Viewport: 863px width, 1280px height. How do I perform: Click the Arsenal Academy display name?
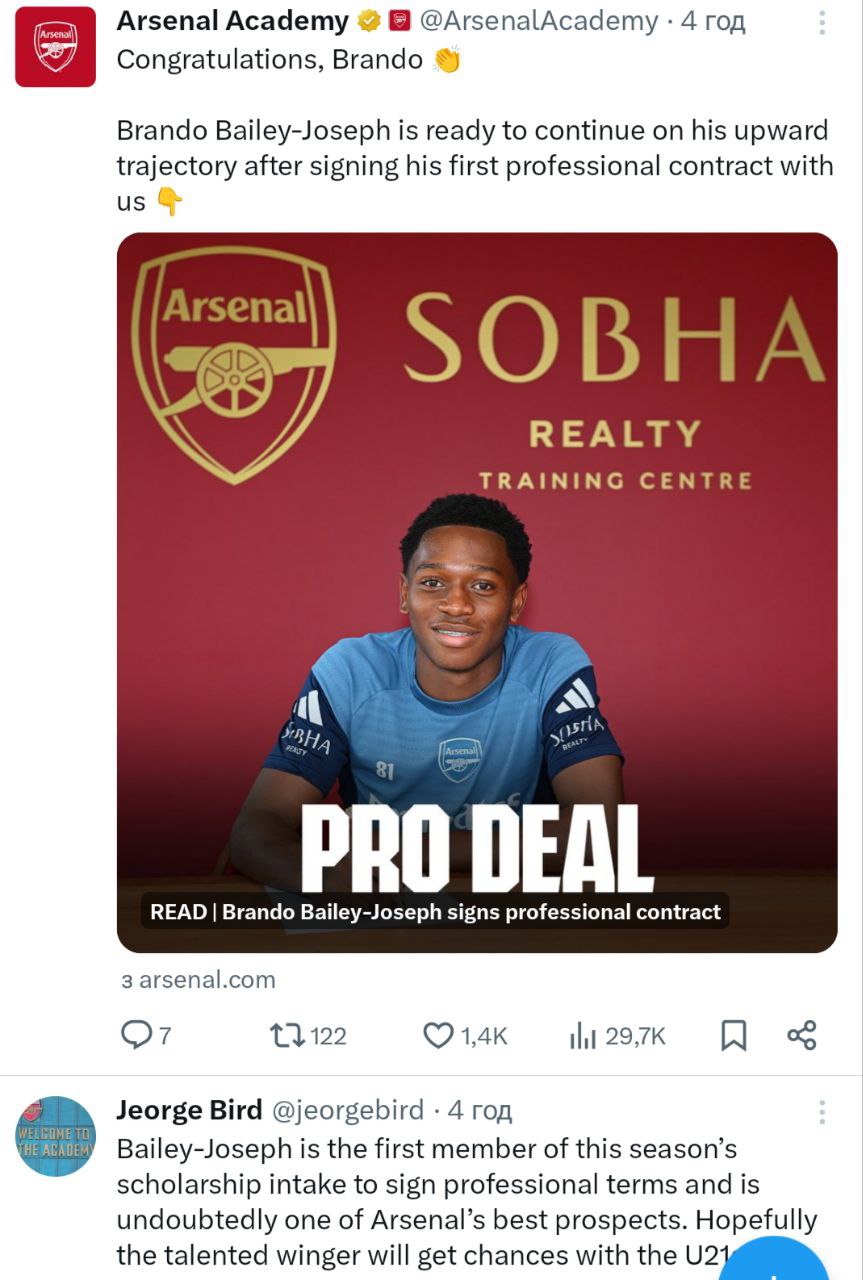(232, 21)
